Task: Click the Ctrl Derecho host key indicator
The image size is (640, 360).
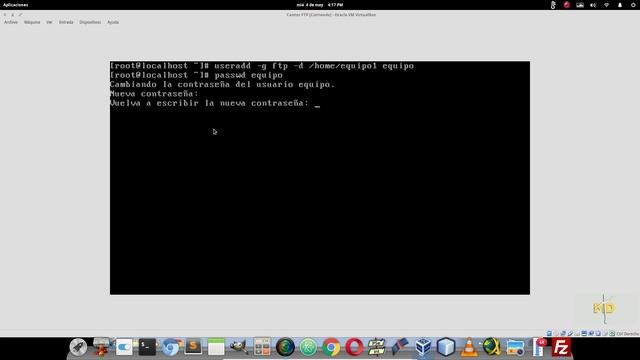Action: 627,333
